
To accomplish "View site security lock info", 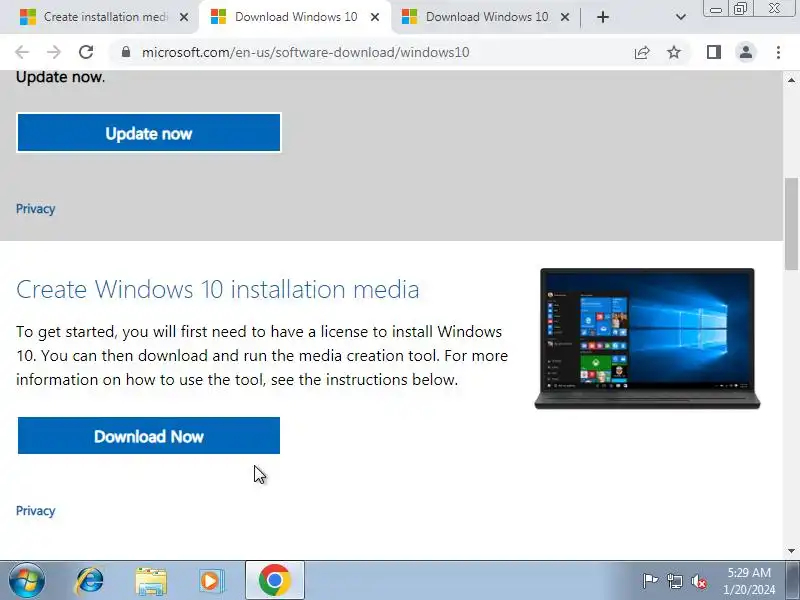I will coord(126,52).
